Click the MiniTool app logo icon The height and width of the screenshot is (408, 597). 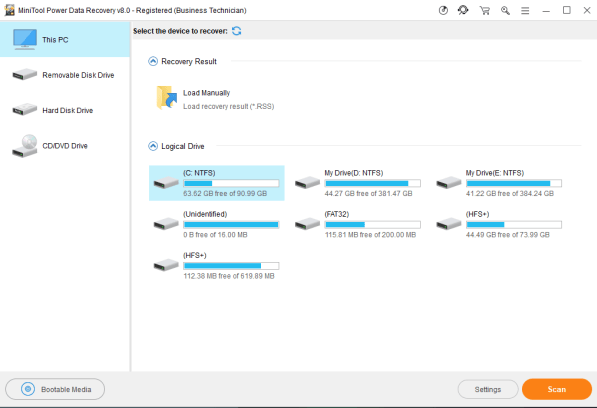[9, 10]
